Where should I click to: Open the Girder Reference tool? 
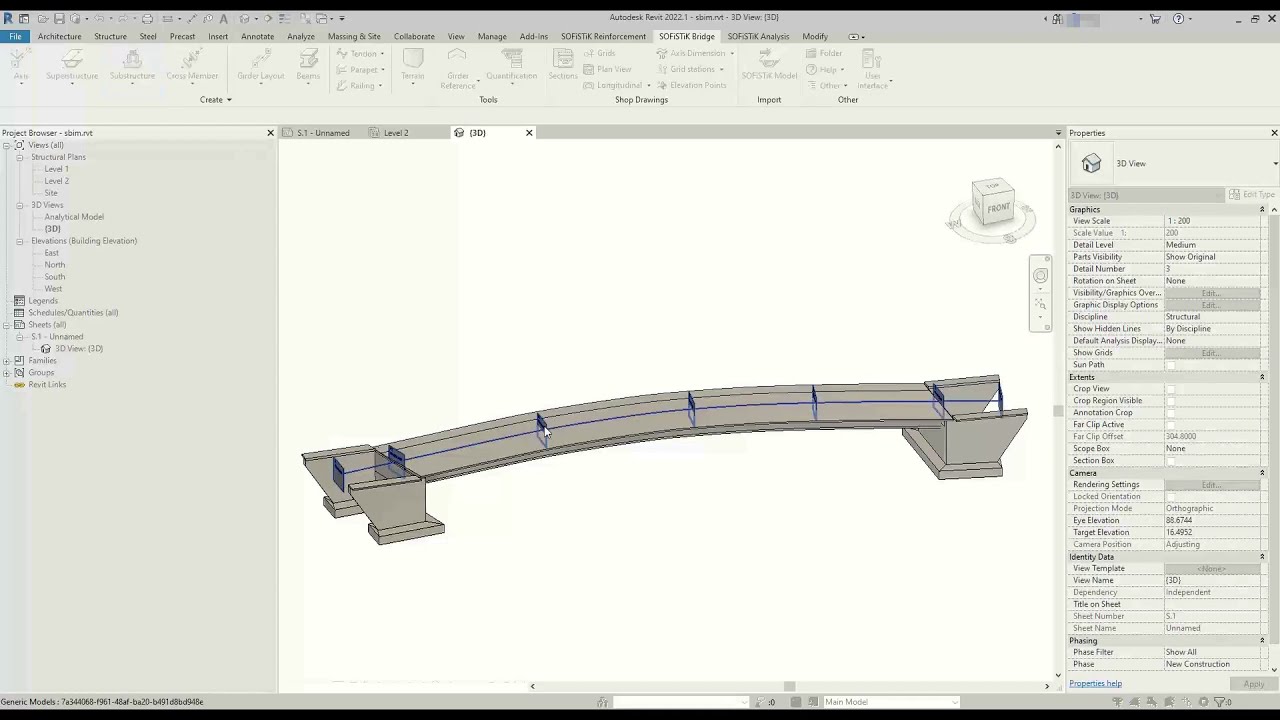(458, 70)
